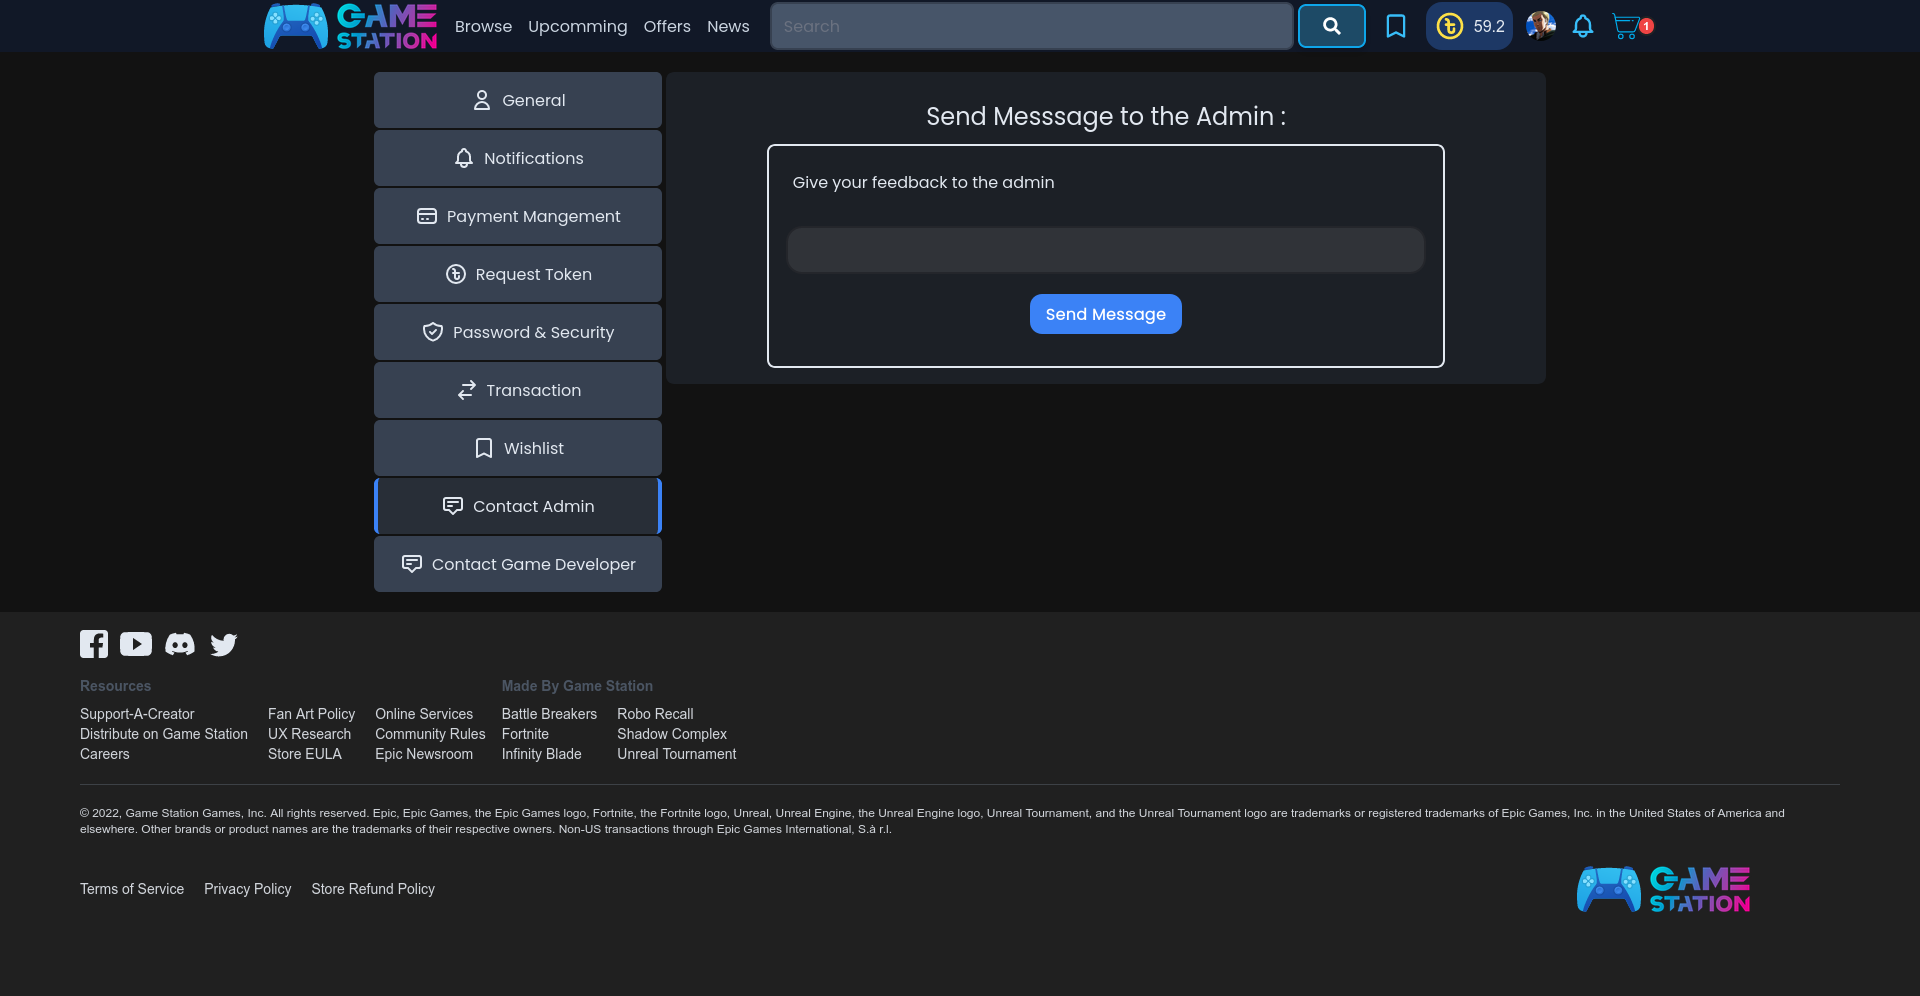Viewport: 1920px width, 996px height.
Task: Go to Browse in top navigation
Action: point(483,26)
